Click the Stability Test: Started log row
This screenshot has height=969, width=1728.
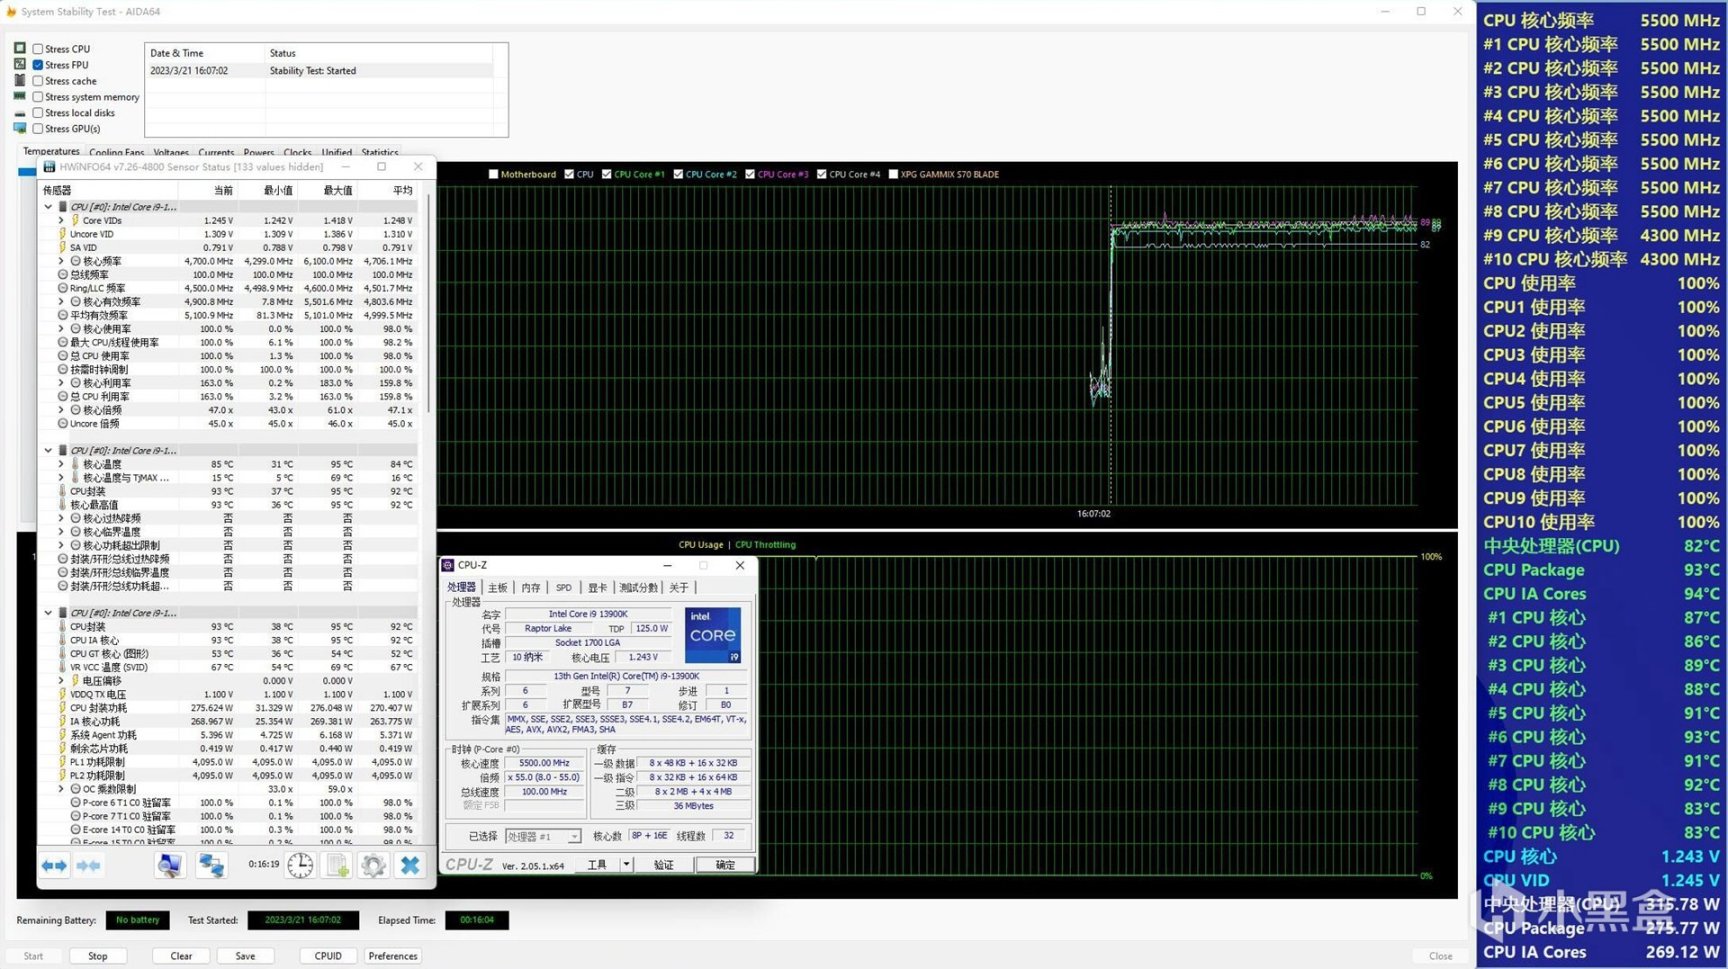(x=320, y=71)
